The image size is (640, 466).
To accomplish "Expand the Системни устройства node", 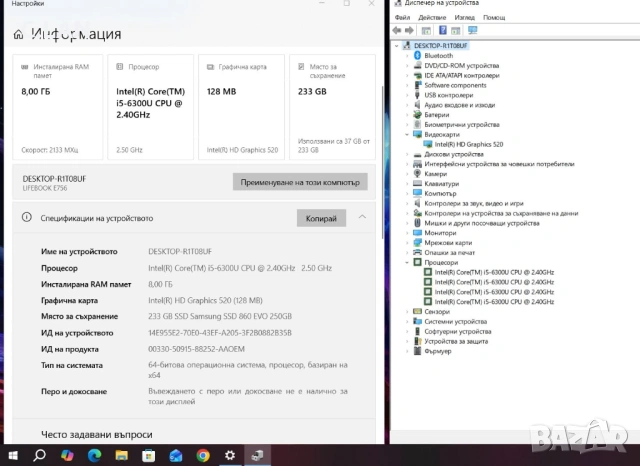I will click(x=407, y=322).
